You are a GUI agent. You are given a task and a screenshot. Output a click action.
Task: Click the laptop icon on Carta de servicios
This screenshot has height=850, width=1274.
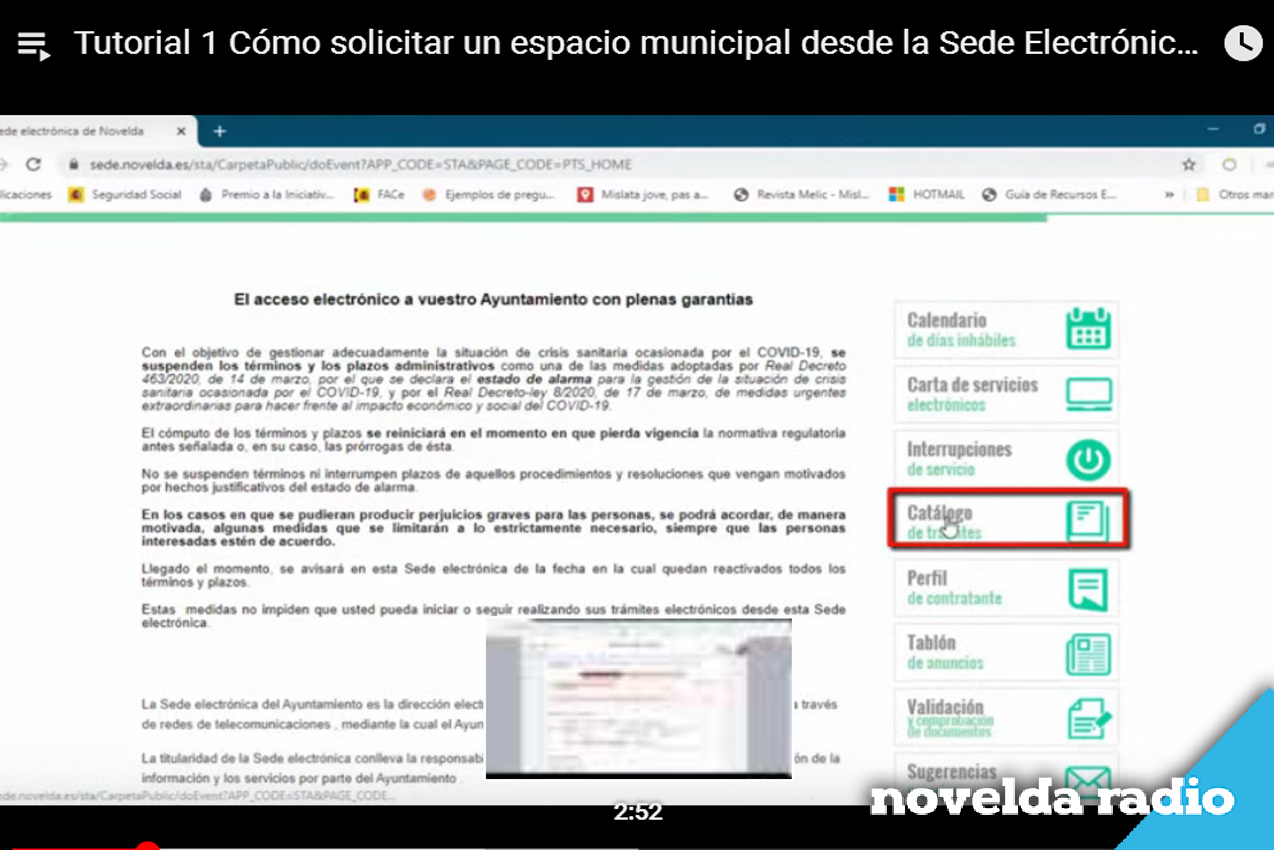[x=1088, y=394]
